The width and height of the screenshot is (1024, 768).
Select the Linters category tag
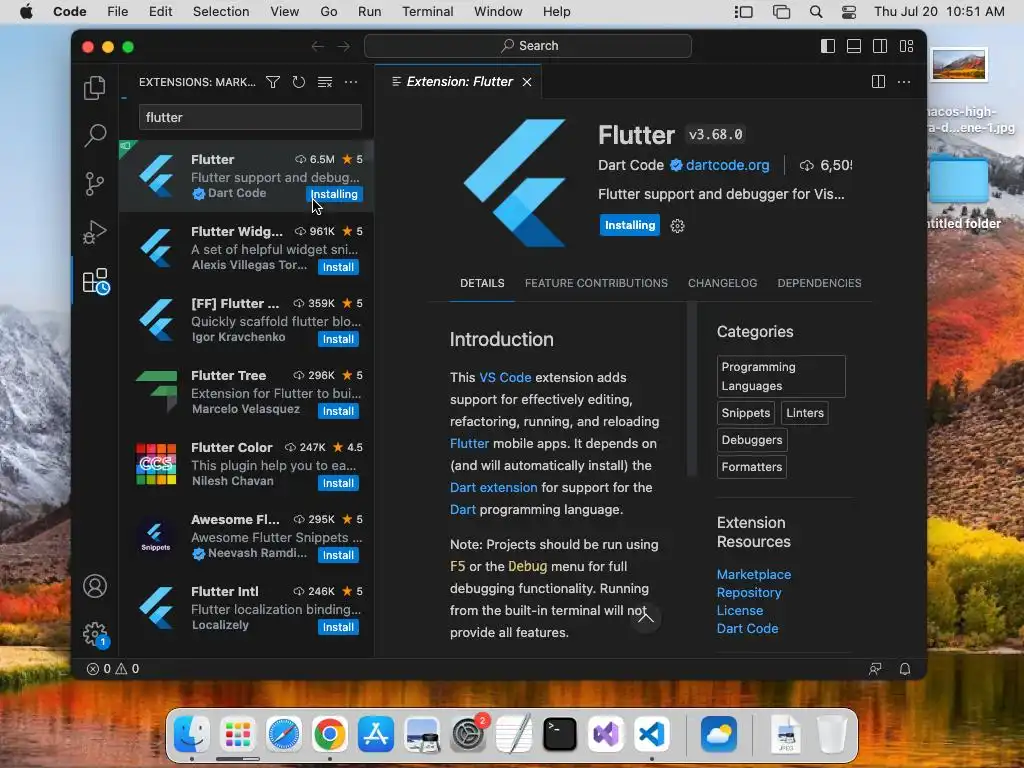(x=805, y=413)
